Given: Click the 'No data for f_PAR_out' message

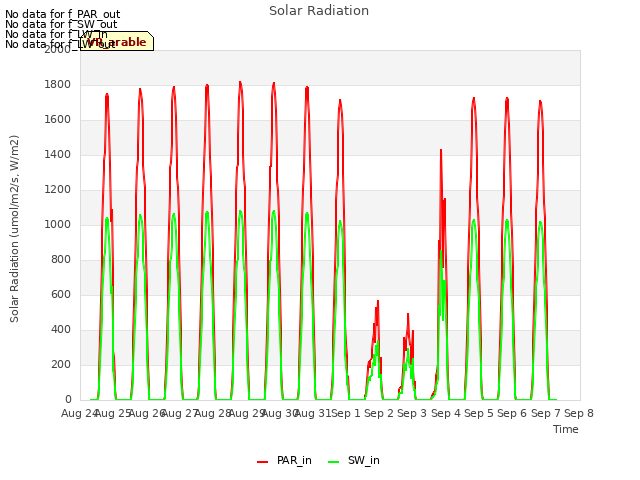Looking at the screenshot, I should (62, 14).
